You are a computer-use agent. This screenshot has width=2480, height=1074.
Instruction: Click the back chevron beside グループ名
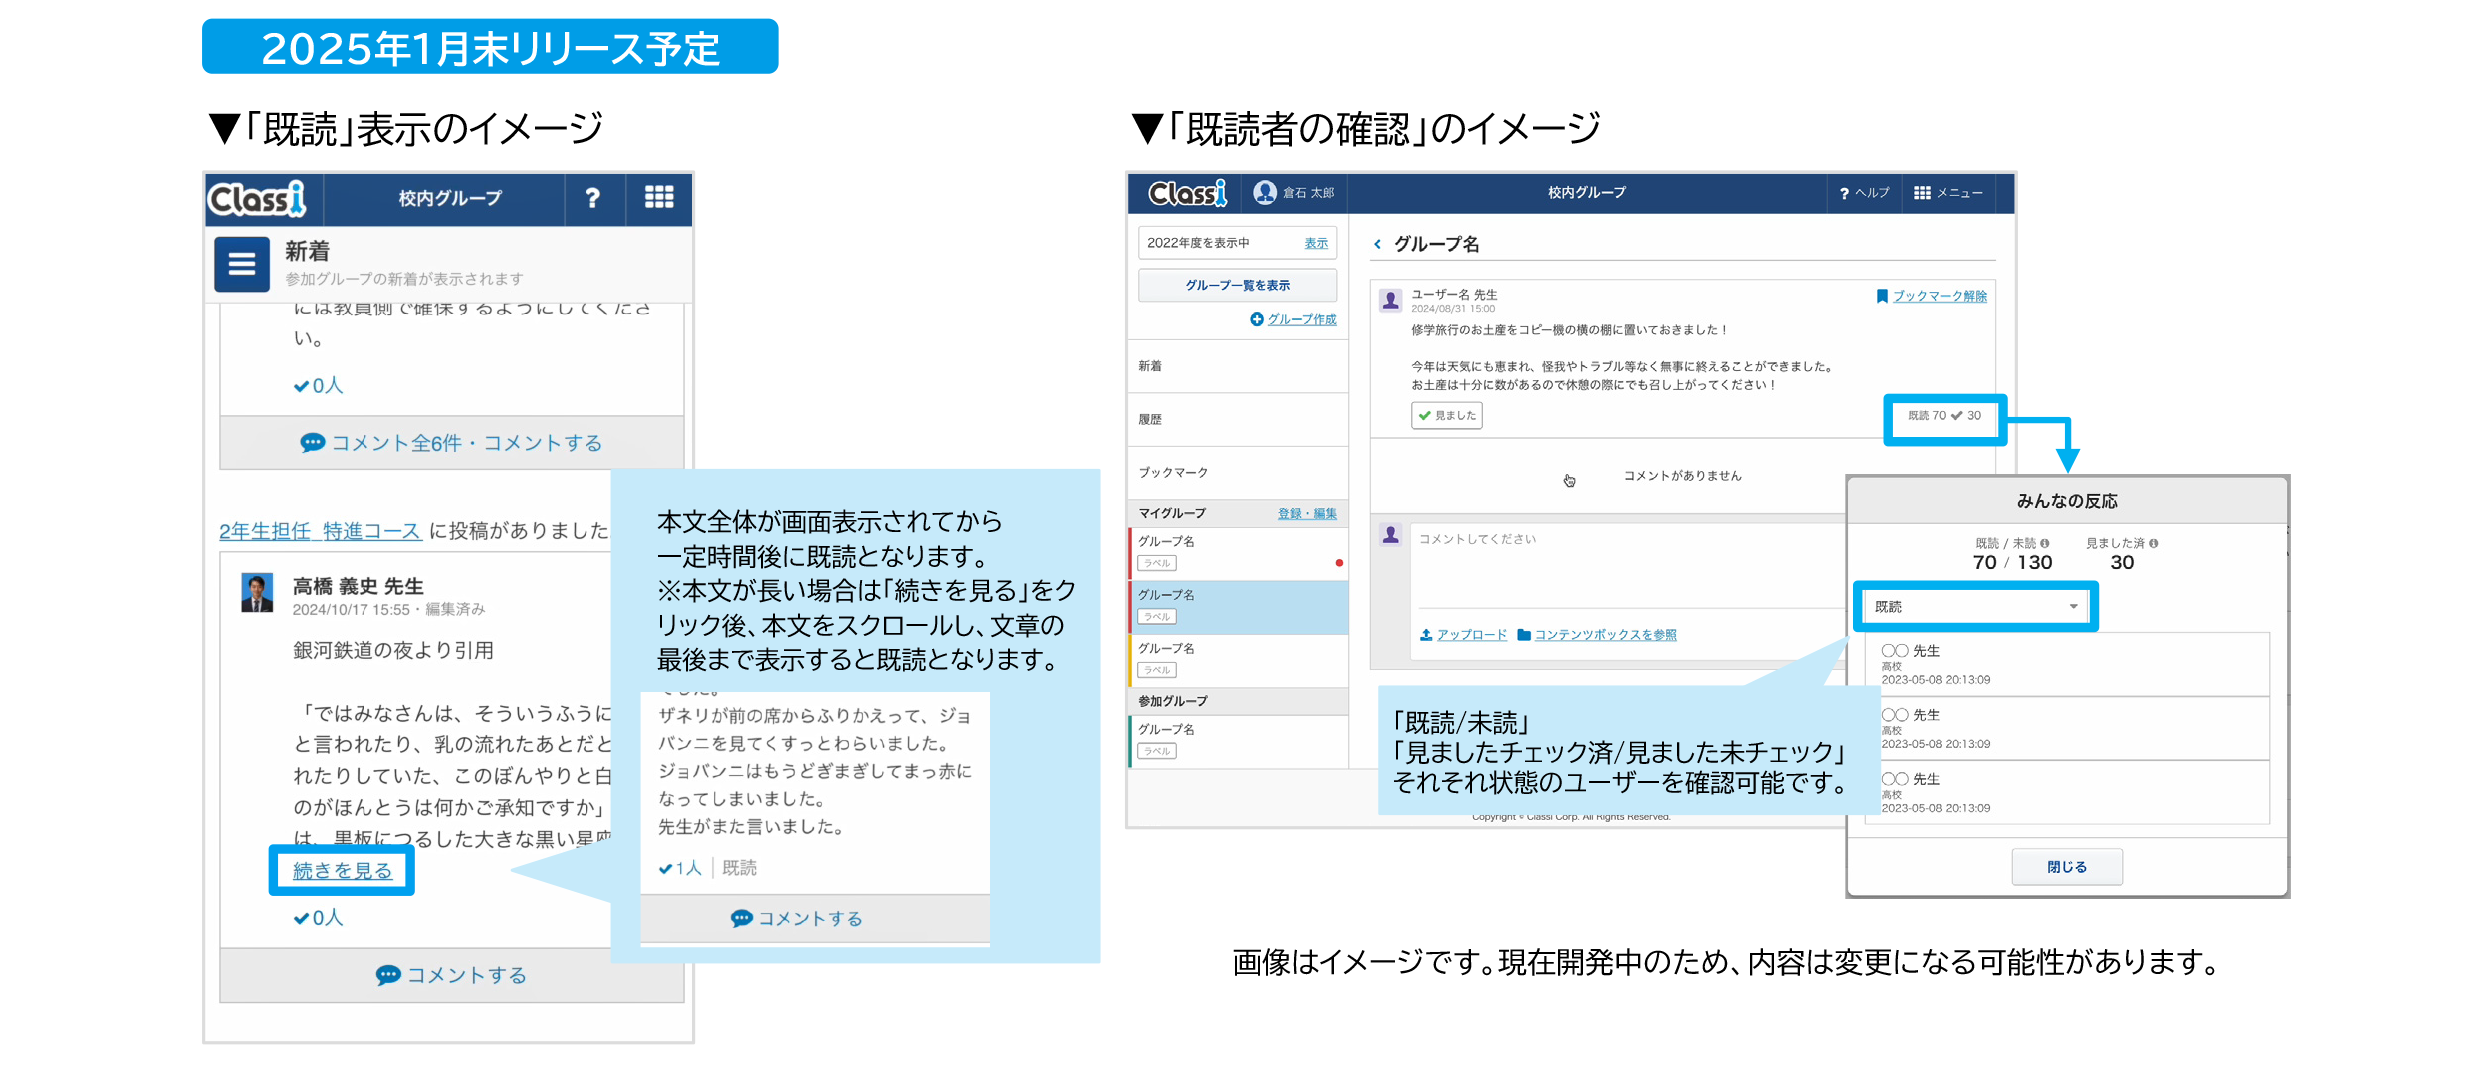click(1378, 244)
